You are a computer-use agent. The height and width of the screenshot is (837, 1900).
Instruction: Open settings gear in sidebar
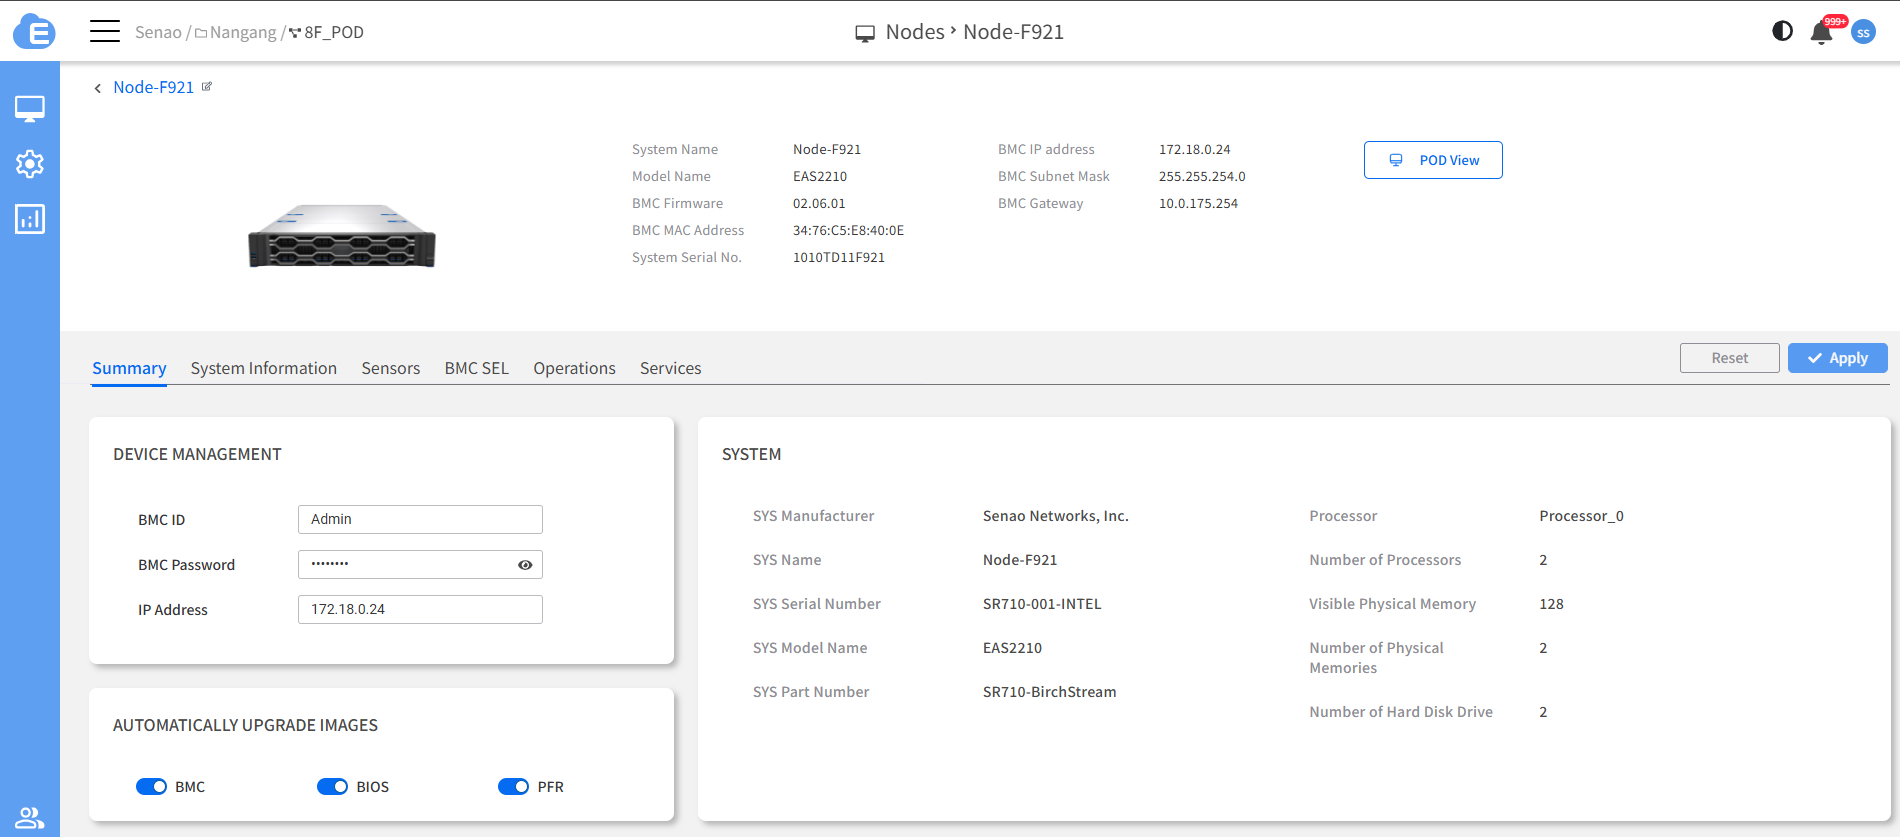click(x=30, y=164)
